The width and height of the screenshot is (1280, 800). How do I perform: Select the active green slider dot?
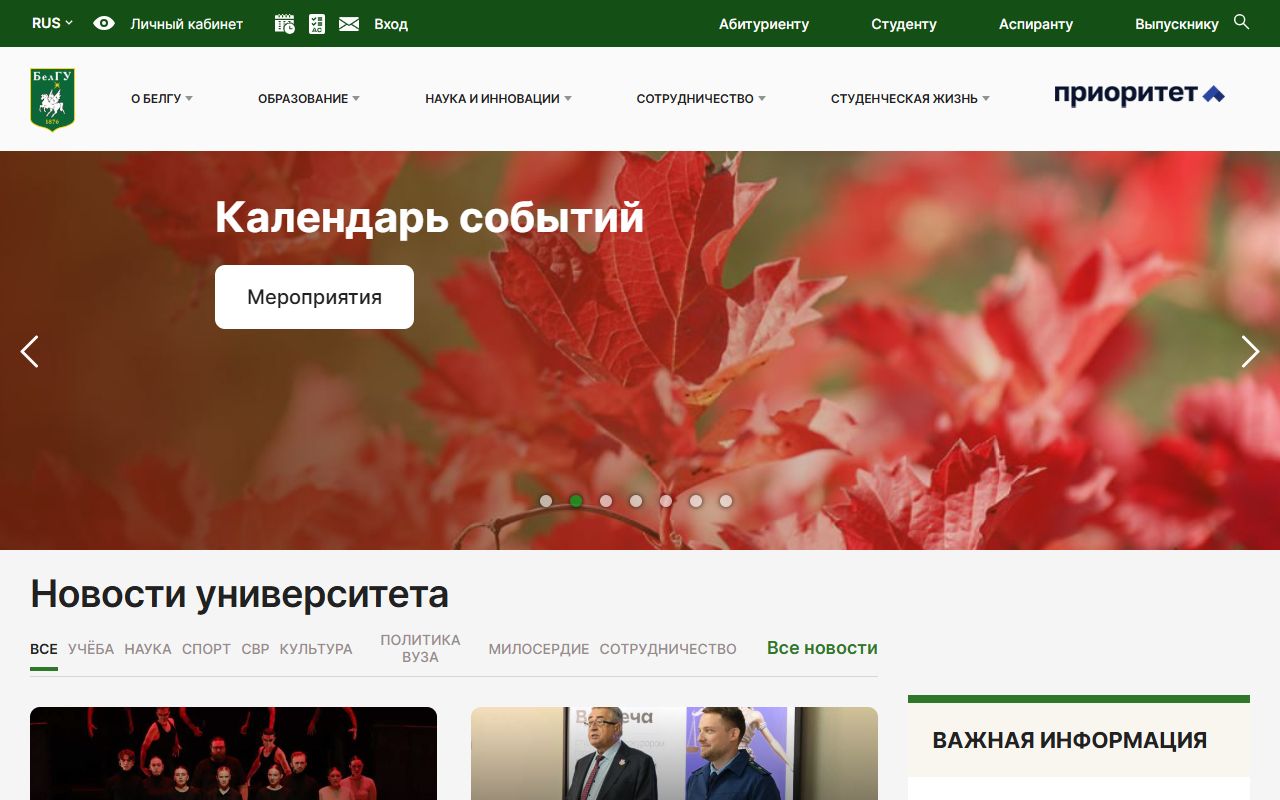coord(576,501)
